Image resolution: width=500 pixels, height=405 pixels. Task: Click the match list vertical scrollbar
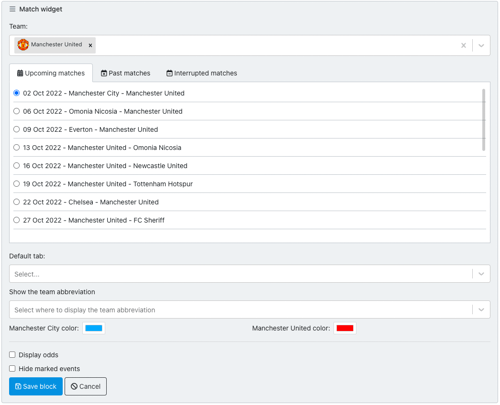pyautogui.click(x=483, y=120)
